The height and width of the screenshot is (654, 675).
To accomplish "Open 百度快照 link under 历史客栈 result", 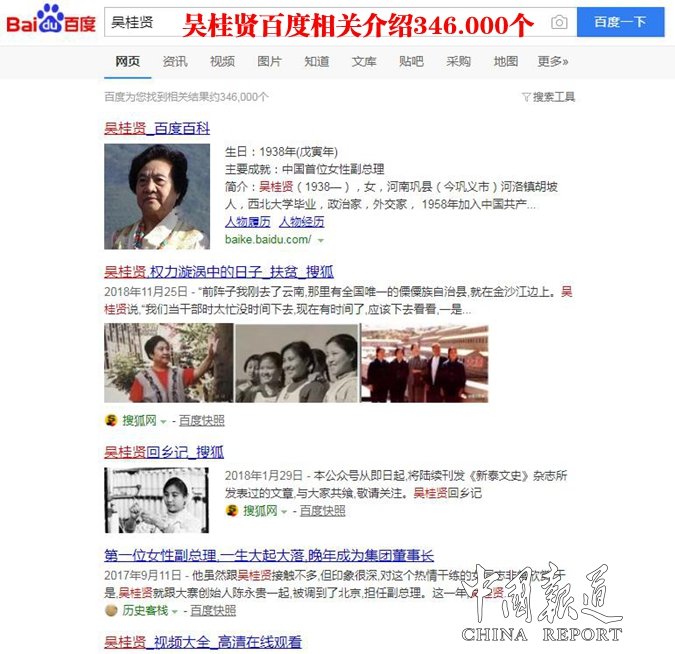I will coord(213,610).
